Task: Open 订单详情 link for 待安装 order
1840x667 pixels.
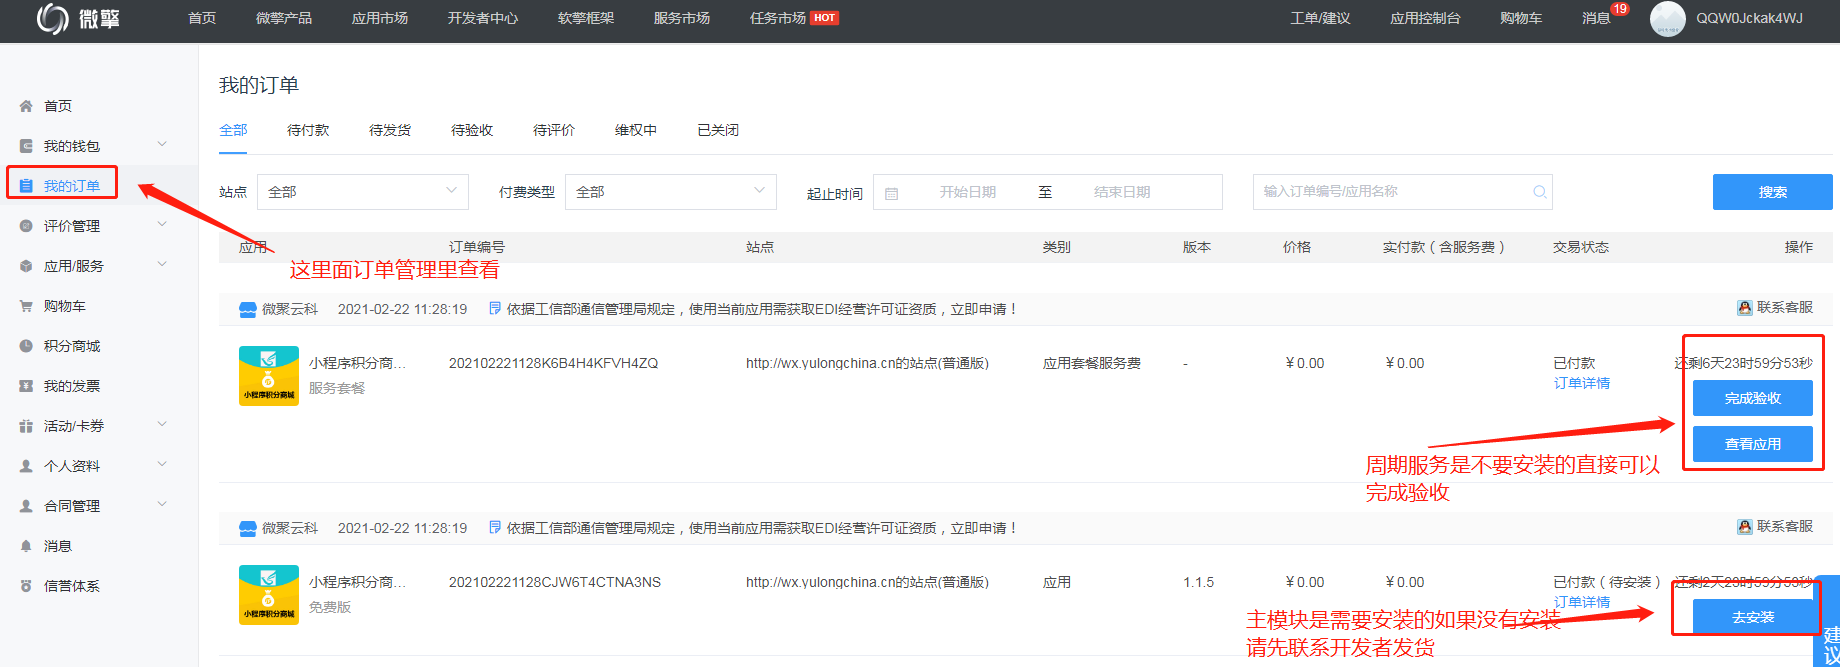Action: point(1582,602)
